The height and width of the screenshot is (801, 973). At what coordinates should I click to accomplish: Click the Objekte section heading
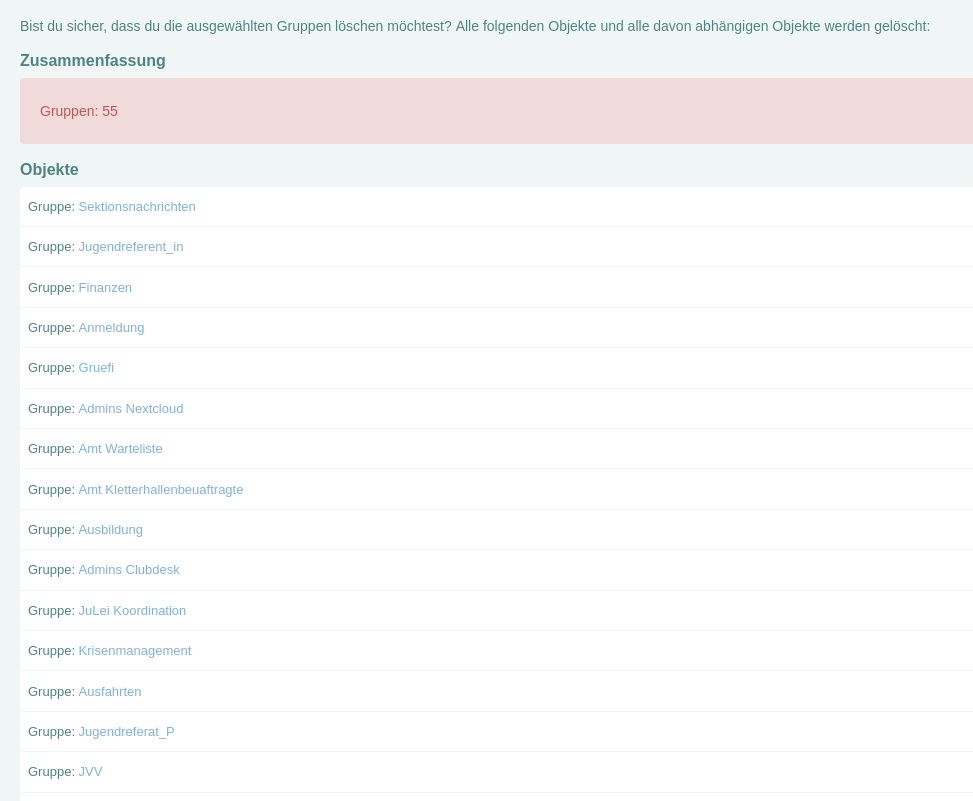[49, 170]
